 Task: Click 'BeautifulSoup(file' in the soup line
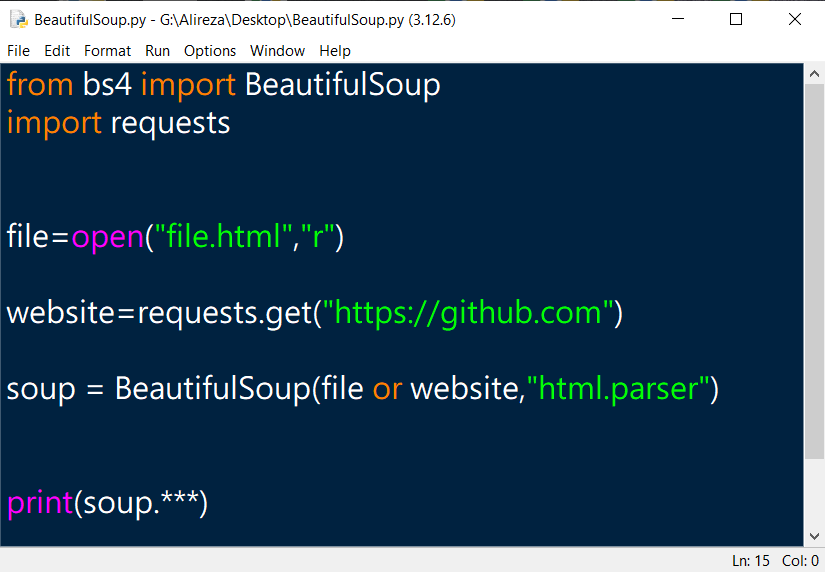click(x=239, y=390)
